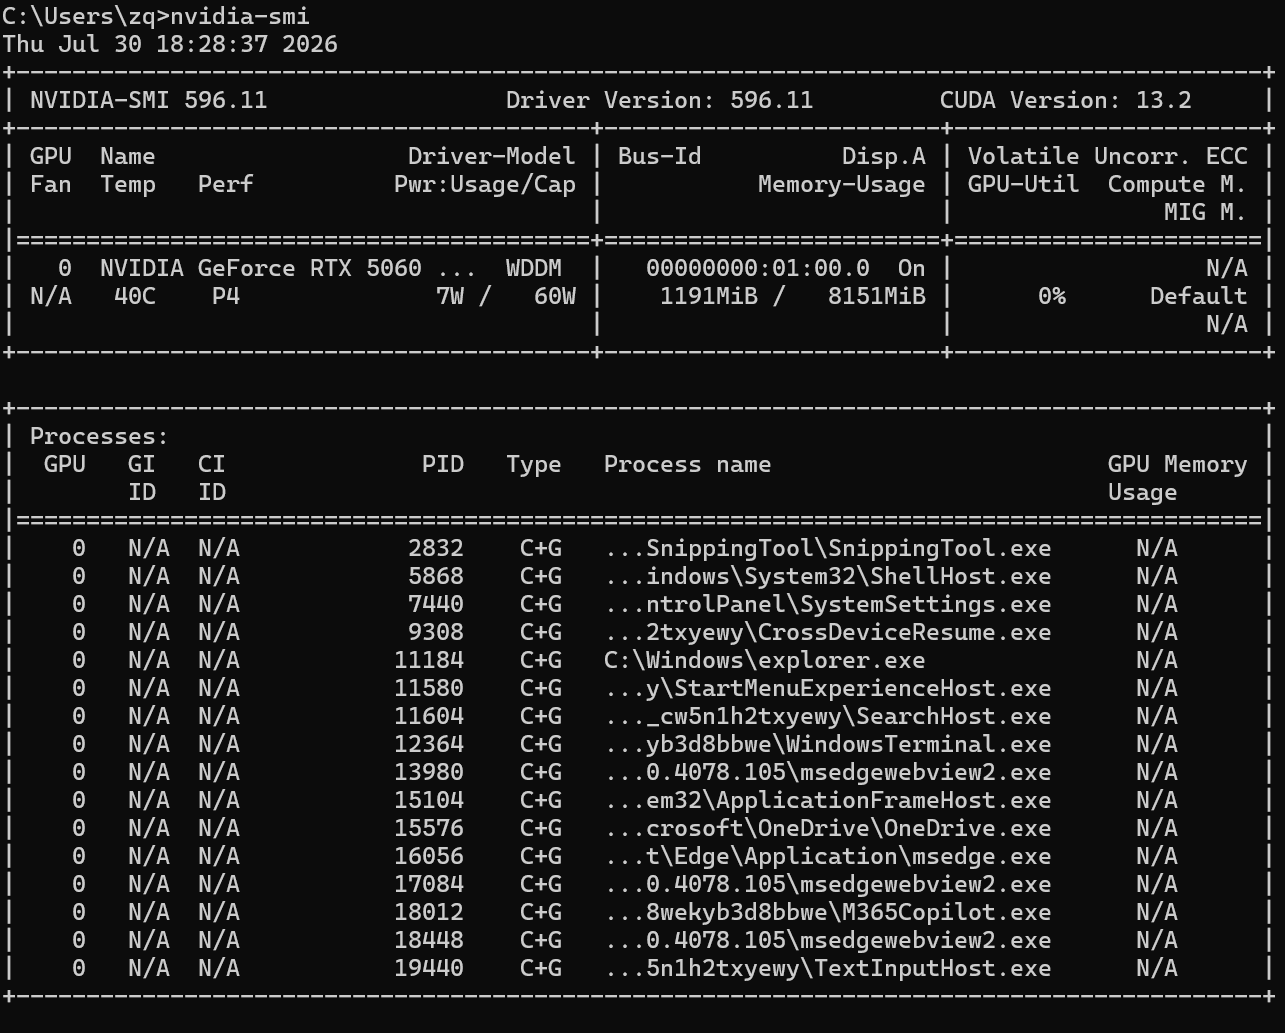Click the PID value 11604

coord(429,716)
